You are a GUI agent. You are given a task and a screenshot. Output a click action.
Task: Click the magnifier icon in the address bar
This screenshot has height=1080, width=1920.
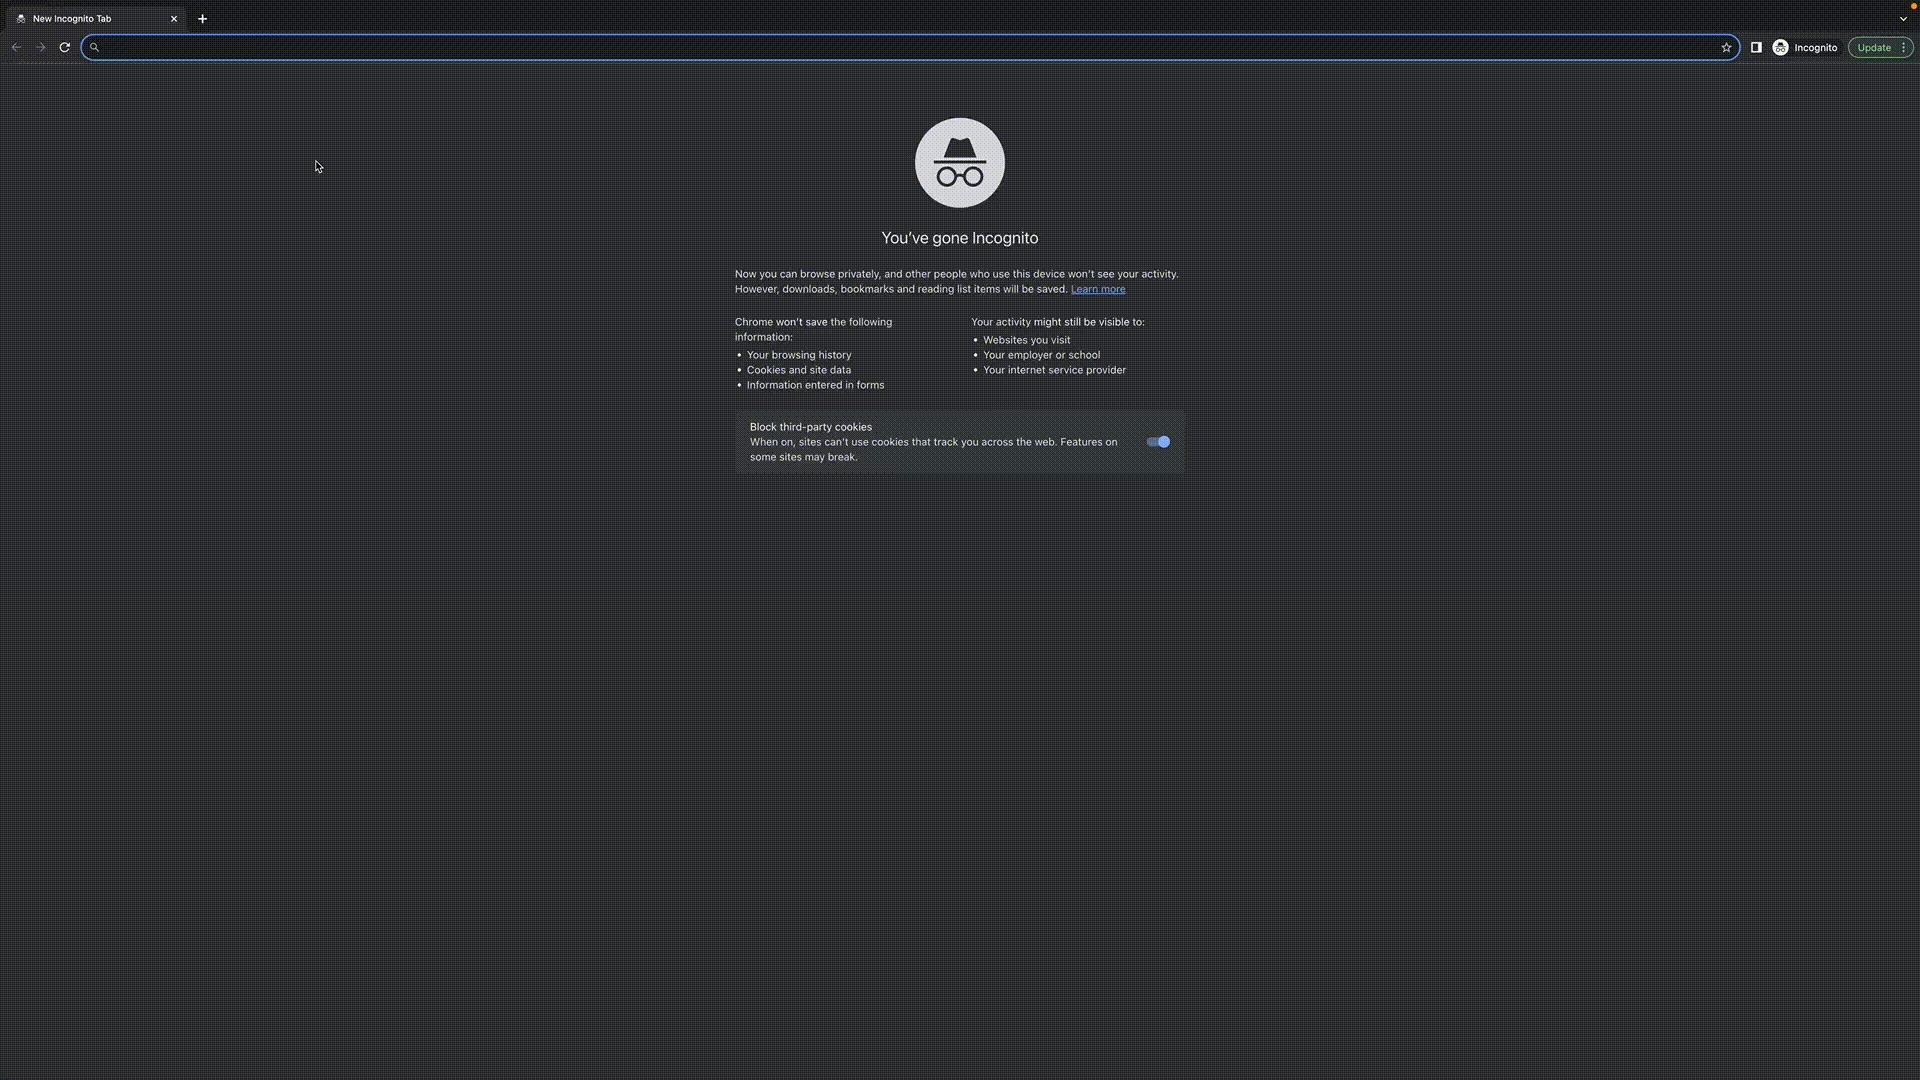tap(95, 47)
